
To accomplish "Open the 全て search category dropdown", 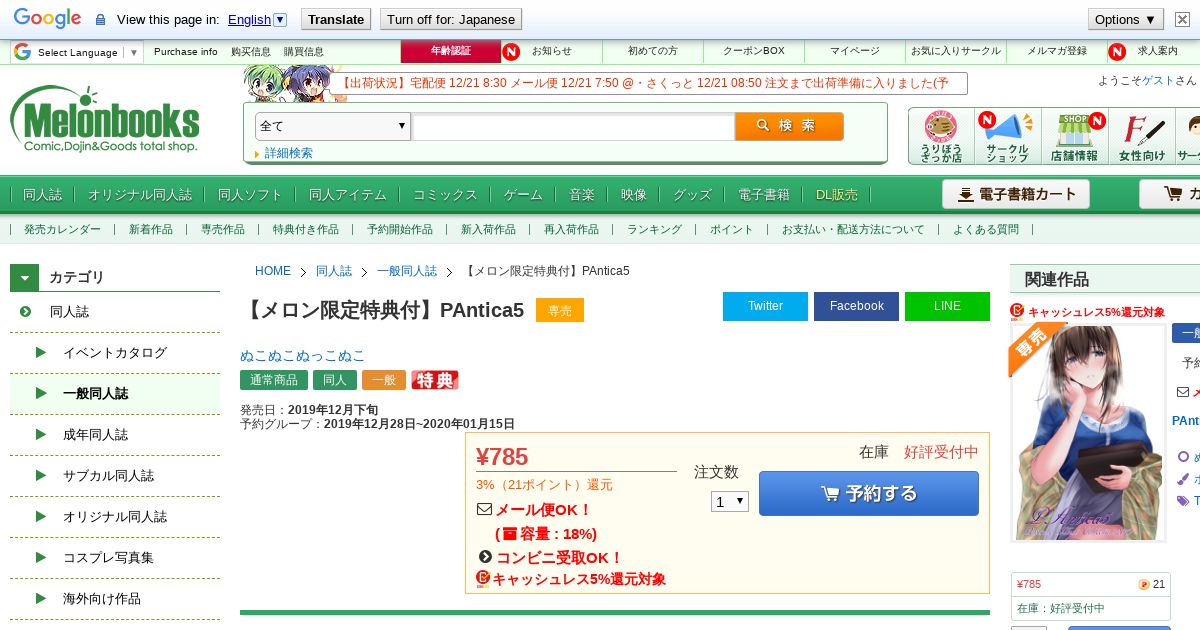I will click(334, 126).
